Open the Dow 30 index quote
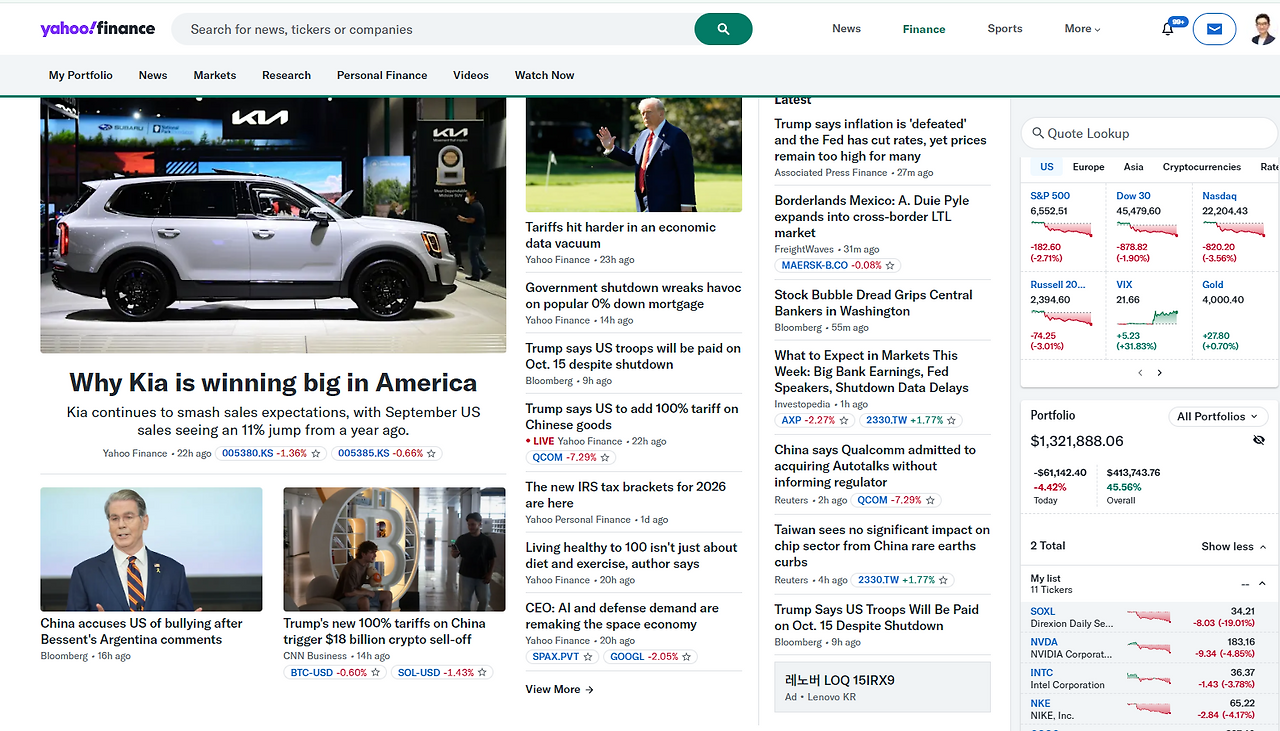The width and height of the screenshot is (1280, 731). [x=1133, y=196]
